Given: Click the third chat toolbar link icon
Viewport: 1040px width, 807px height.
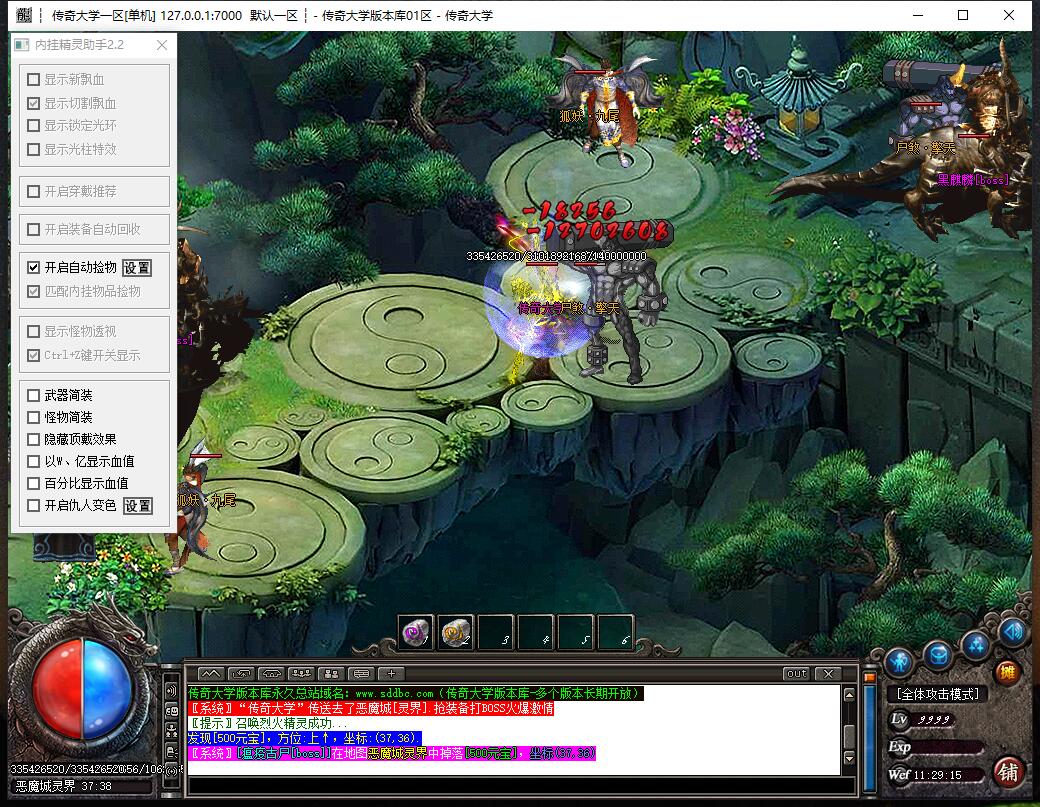Looking at the screenshot, I should point(272,674).
